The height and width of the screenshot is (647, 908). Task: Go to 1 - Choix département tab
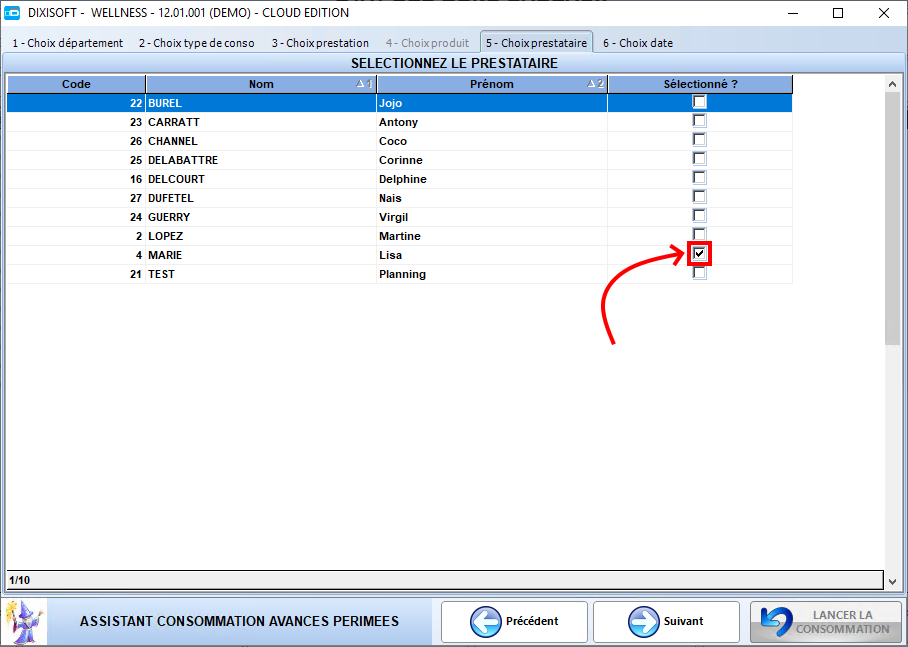[x=68, y=43]
